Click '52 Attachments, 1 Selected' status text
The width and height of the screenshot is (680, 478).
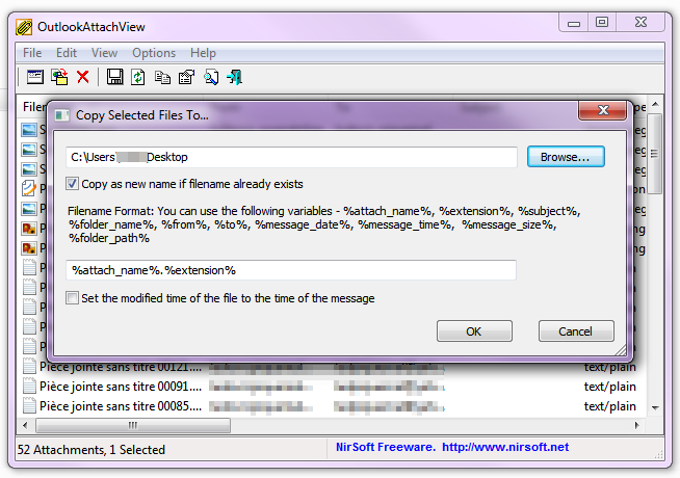point(91,449)
